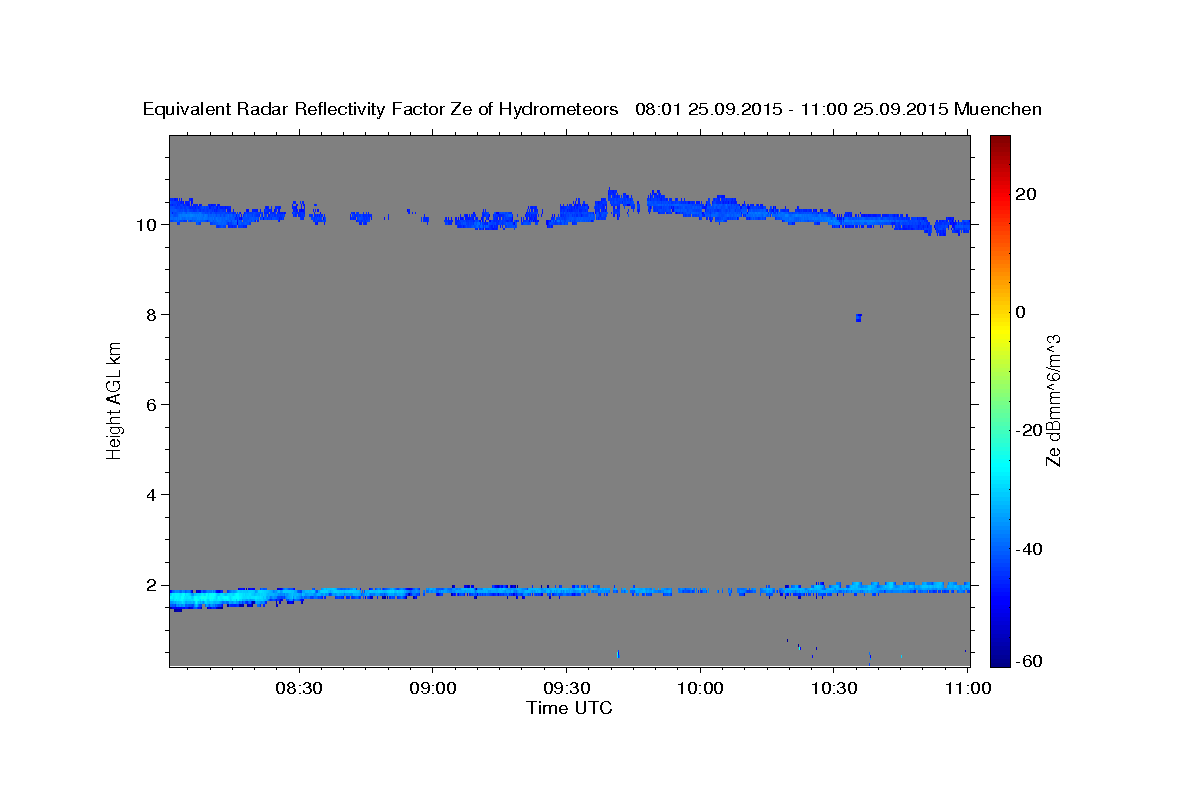Select the 09:30 time tick label

[567, 689]
